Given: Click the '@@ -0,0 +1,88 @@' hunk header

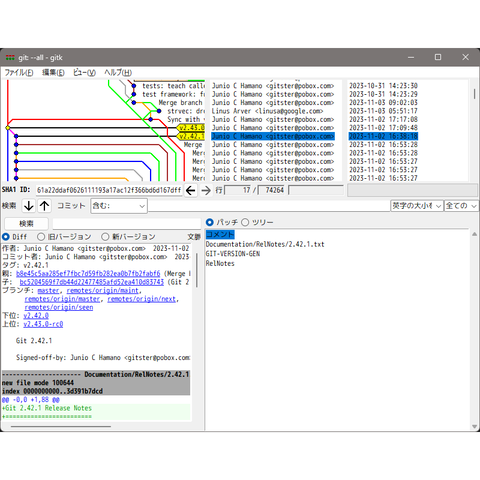Looking at the screenshot, I should [x=31, y=400].
